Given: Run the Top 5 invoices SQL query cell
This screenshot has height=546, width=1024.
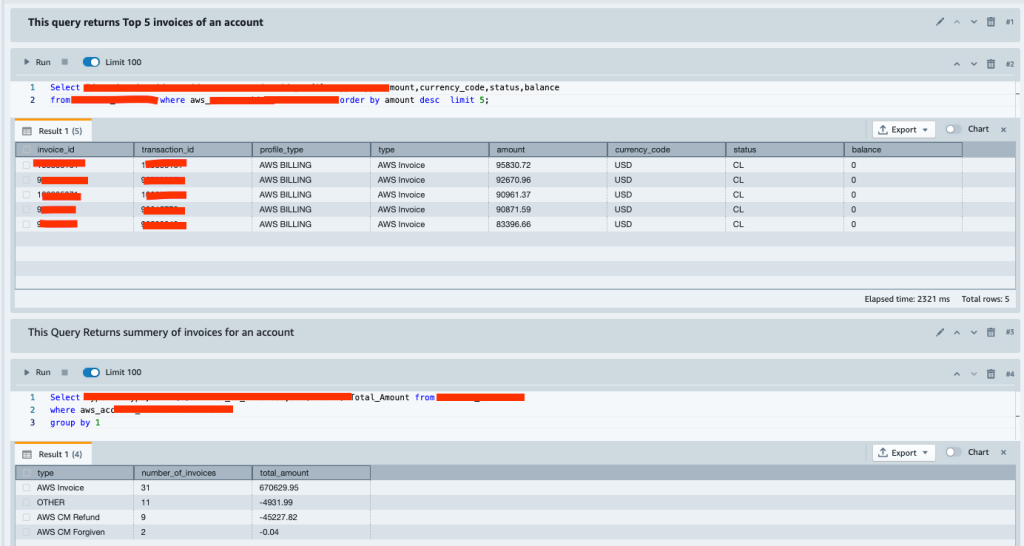Looking at the screenshot, I should pos(37,62).
